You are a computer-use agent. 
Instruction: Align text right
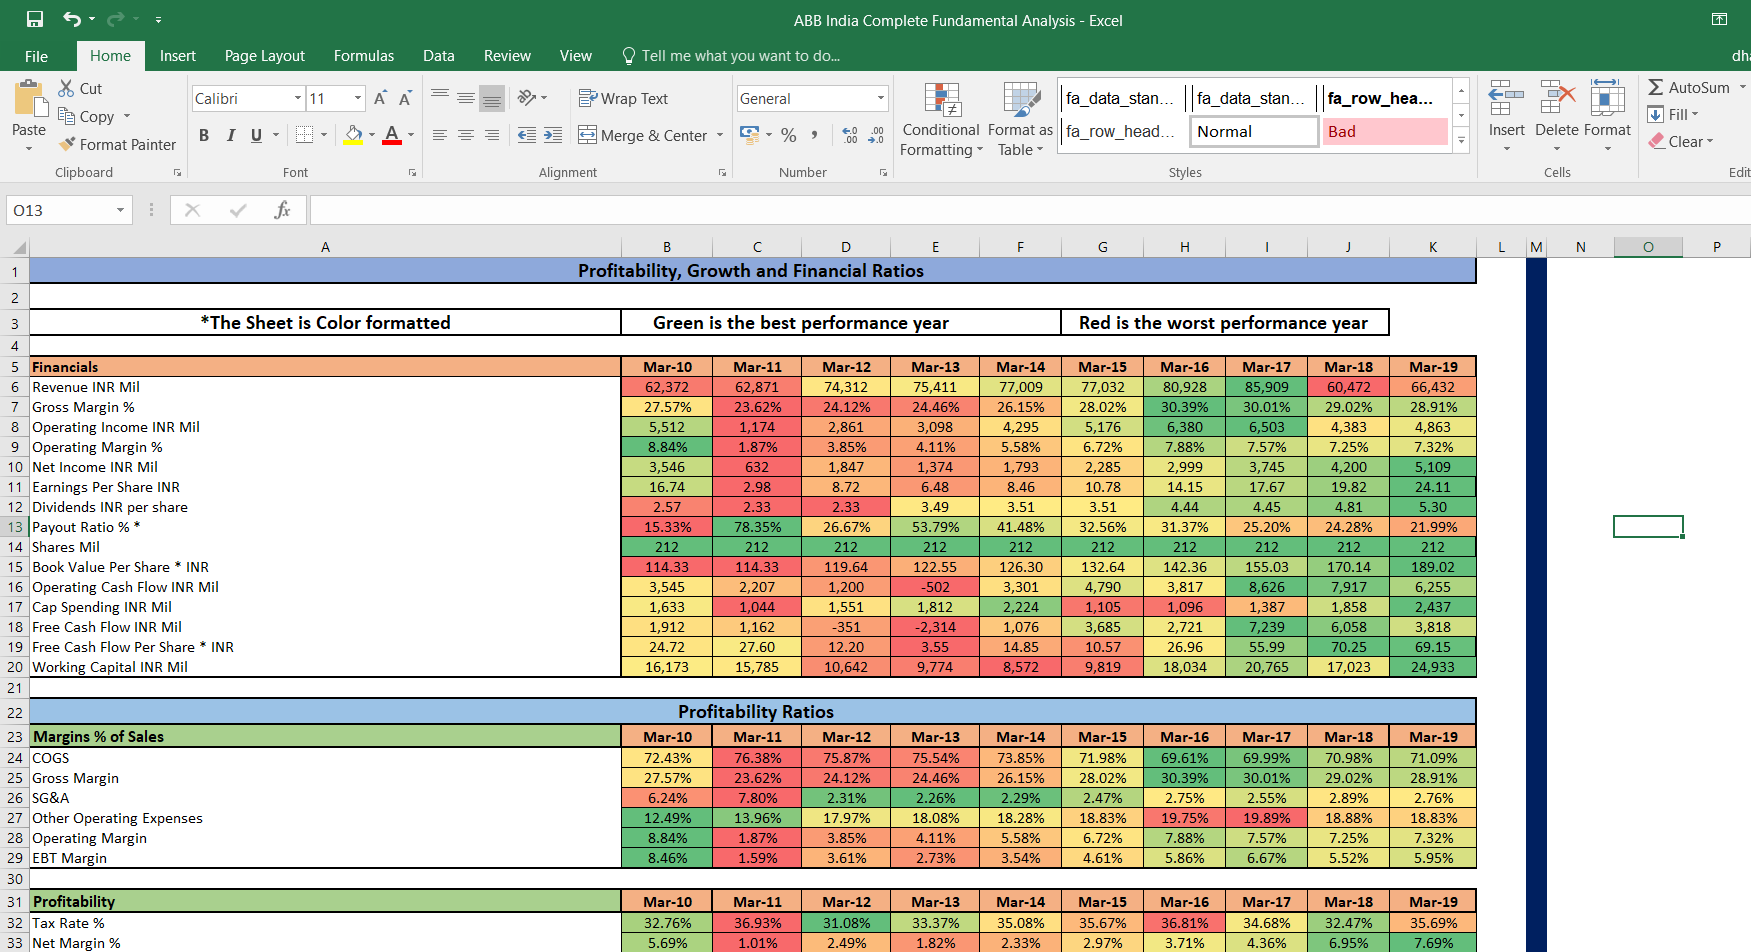point(492,135)
